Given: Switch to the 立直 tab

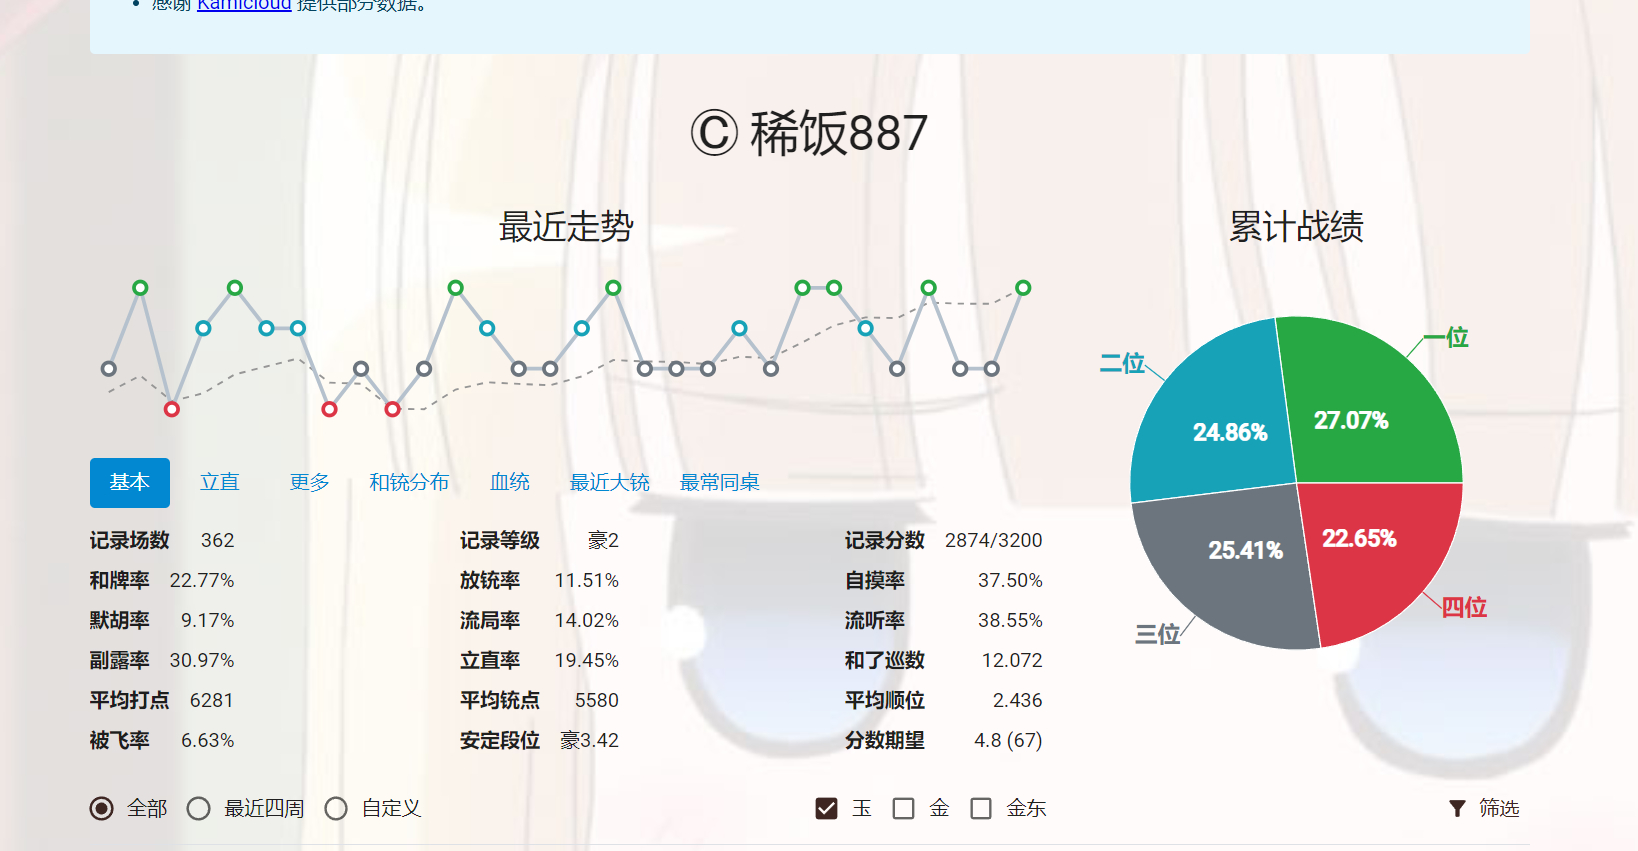Looking at the screenshot, I should tap(220, 483).
